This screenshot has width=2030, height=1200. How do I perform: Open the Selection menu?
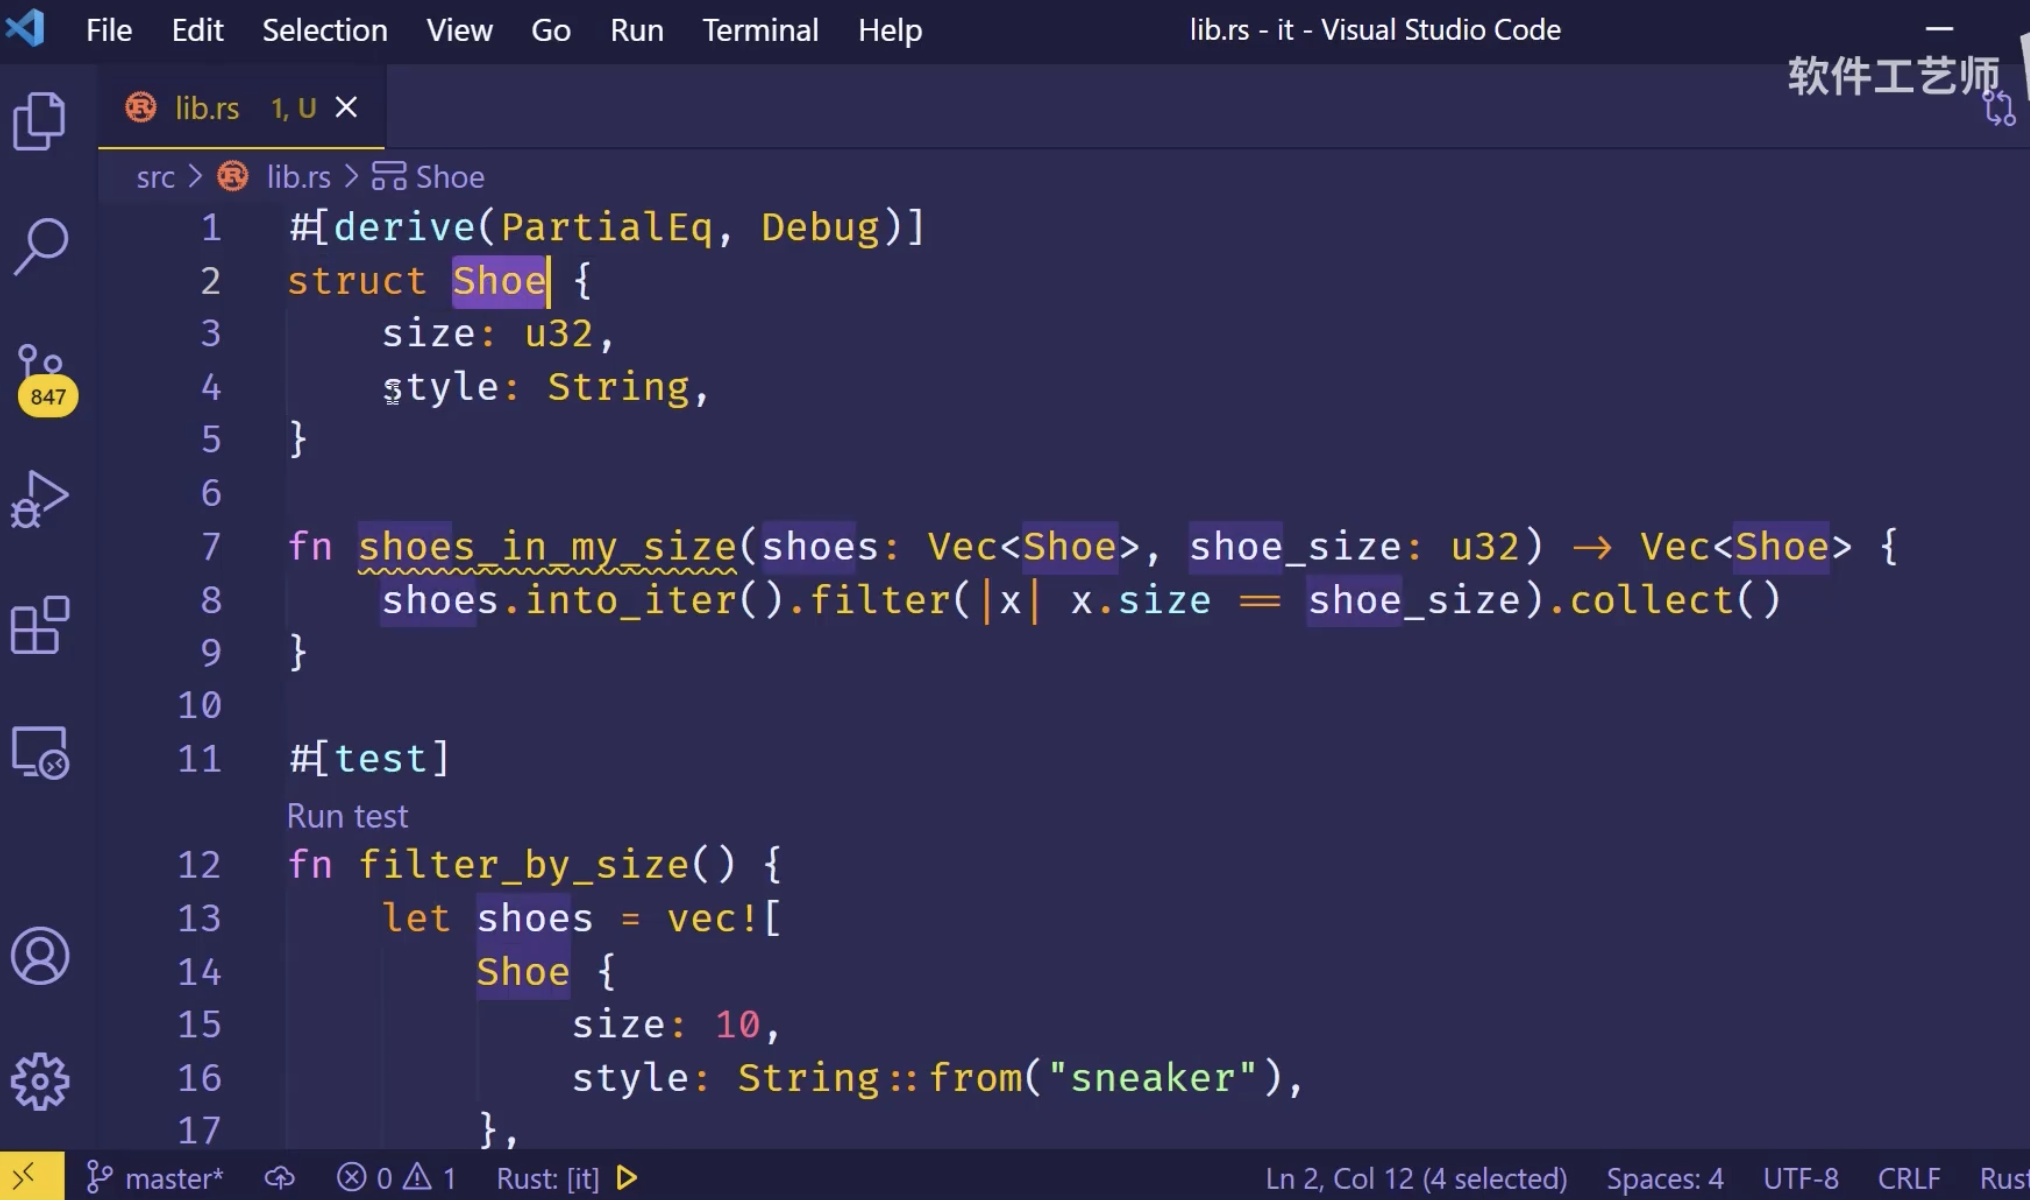pyautogui.click(x=324, y=30)
